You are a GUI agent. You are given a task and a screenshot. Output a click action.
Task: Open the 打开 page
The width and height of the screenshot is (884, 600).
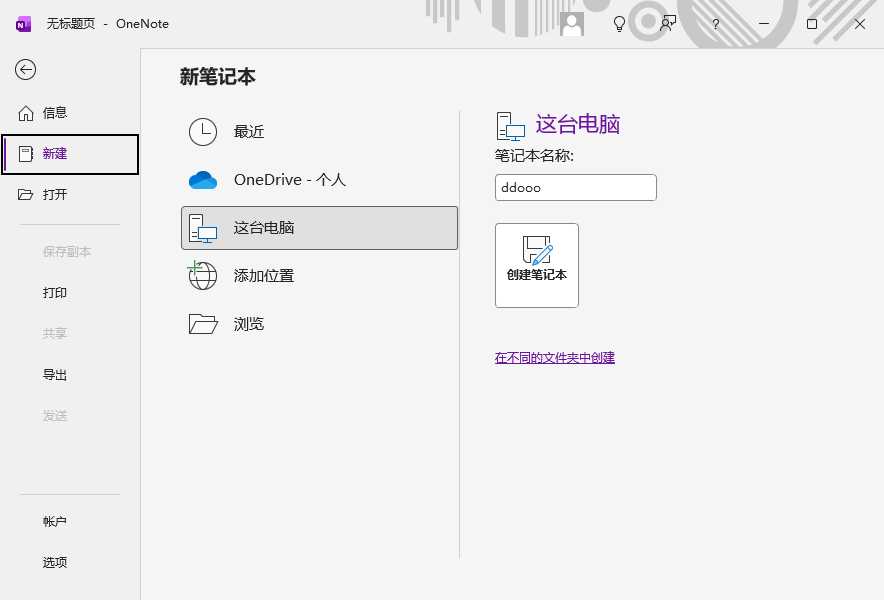(70, 195)
